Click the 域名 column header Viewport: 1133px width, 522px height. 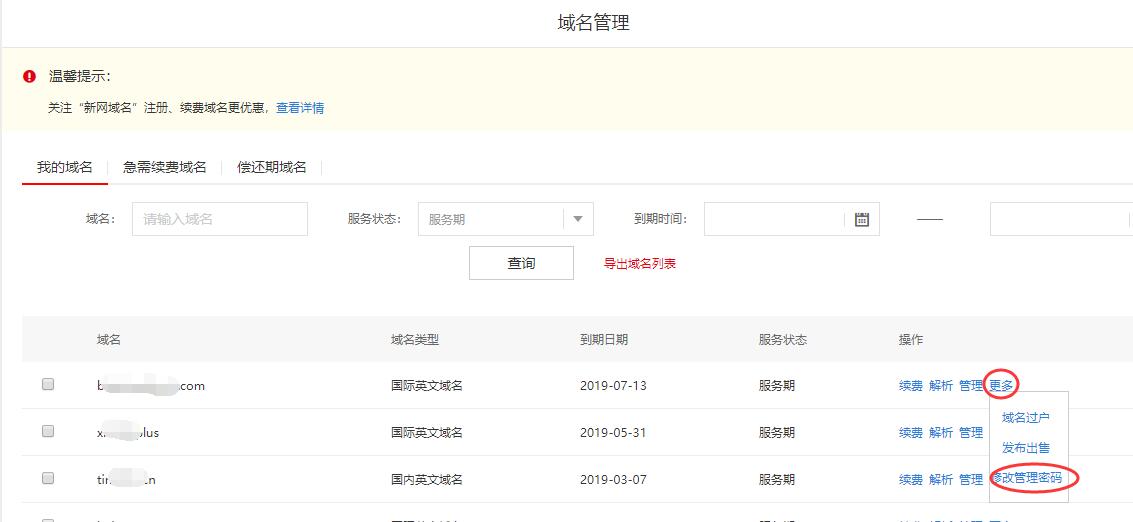click(x=108, y=340)
